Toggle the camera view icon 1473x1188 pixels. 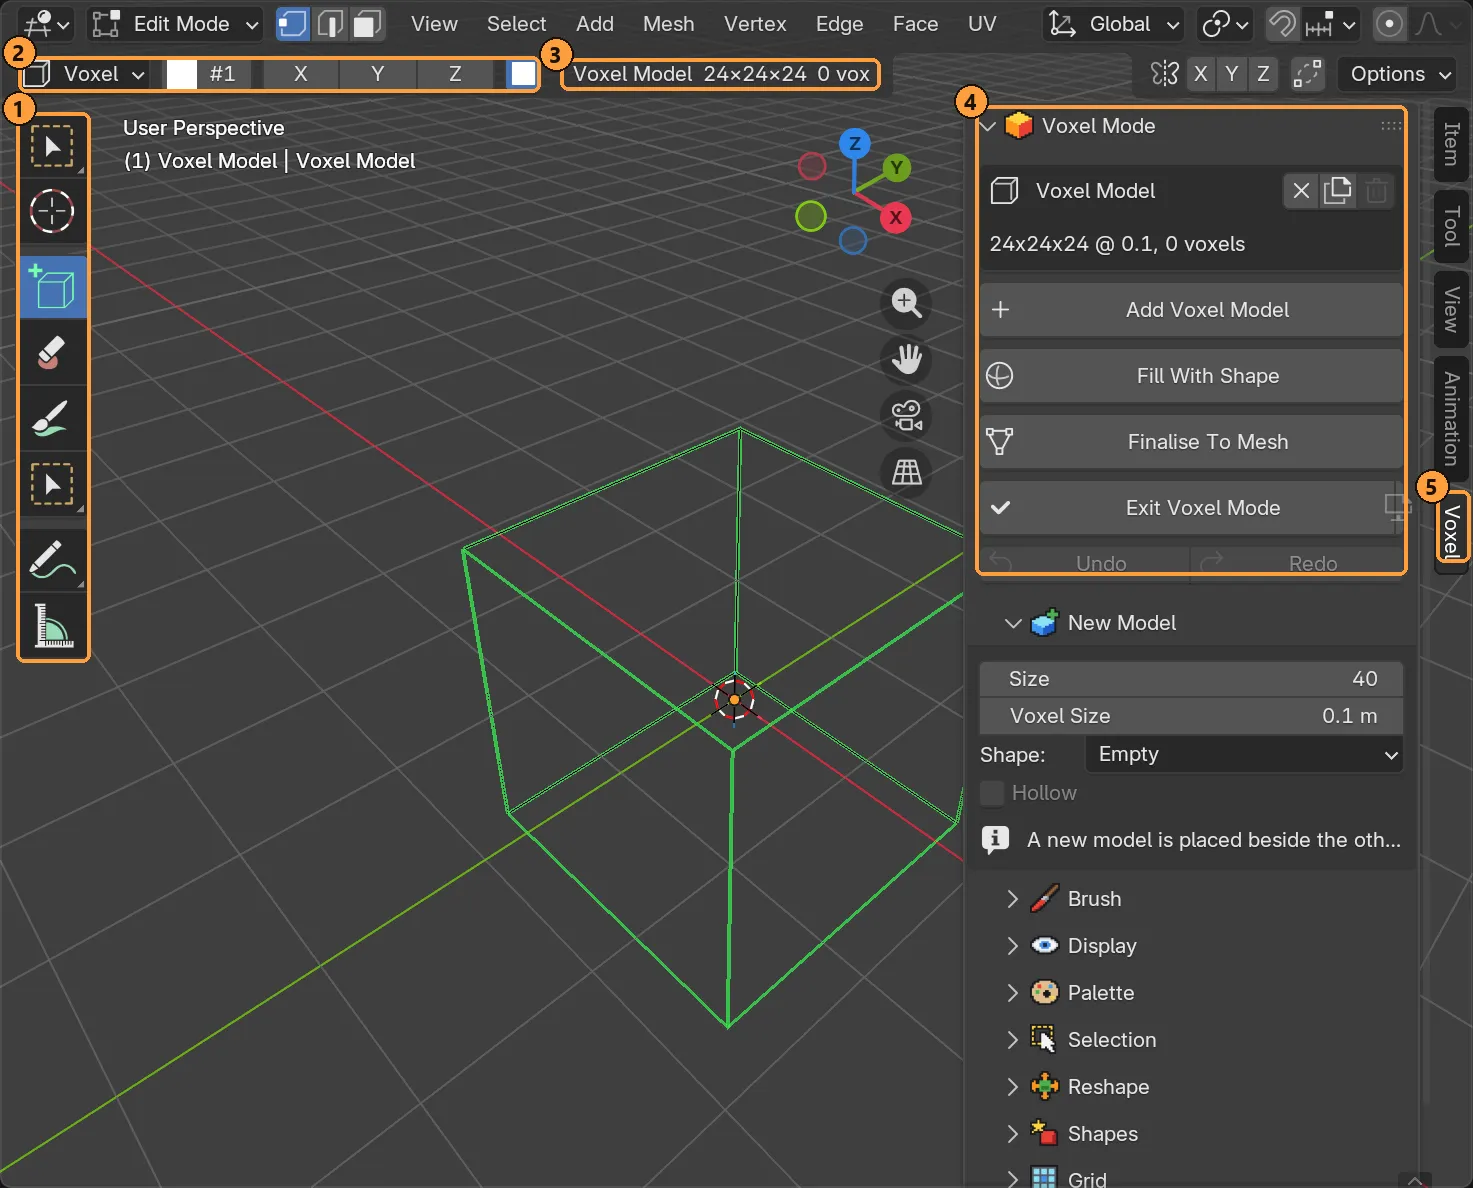906,416
